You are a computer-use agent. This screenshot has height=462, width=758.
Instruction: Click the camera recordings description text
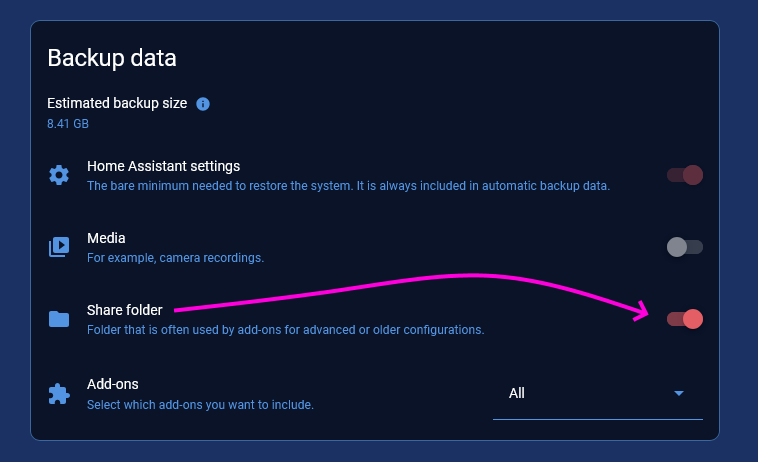pos(175,257)
